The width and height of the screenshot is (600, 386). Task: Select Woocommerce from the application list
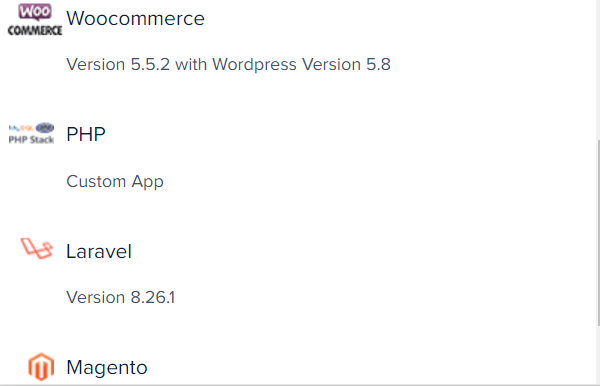(x=135, y=18)
